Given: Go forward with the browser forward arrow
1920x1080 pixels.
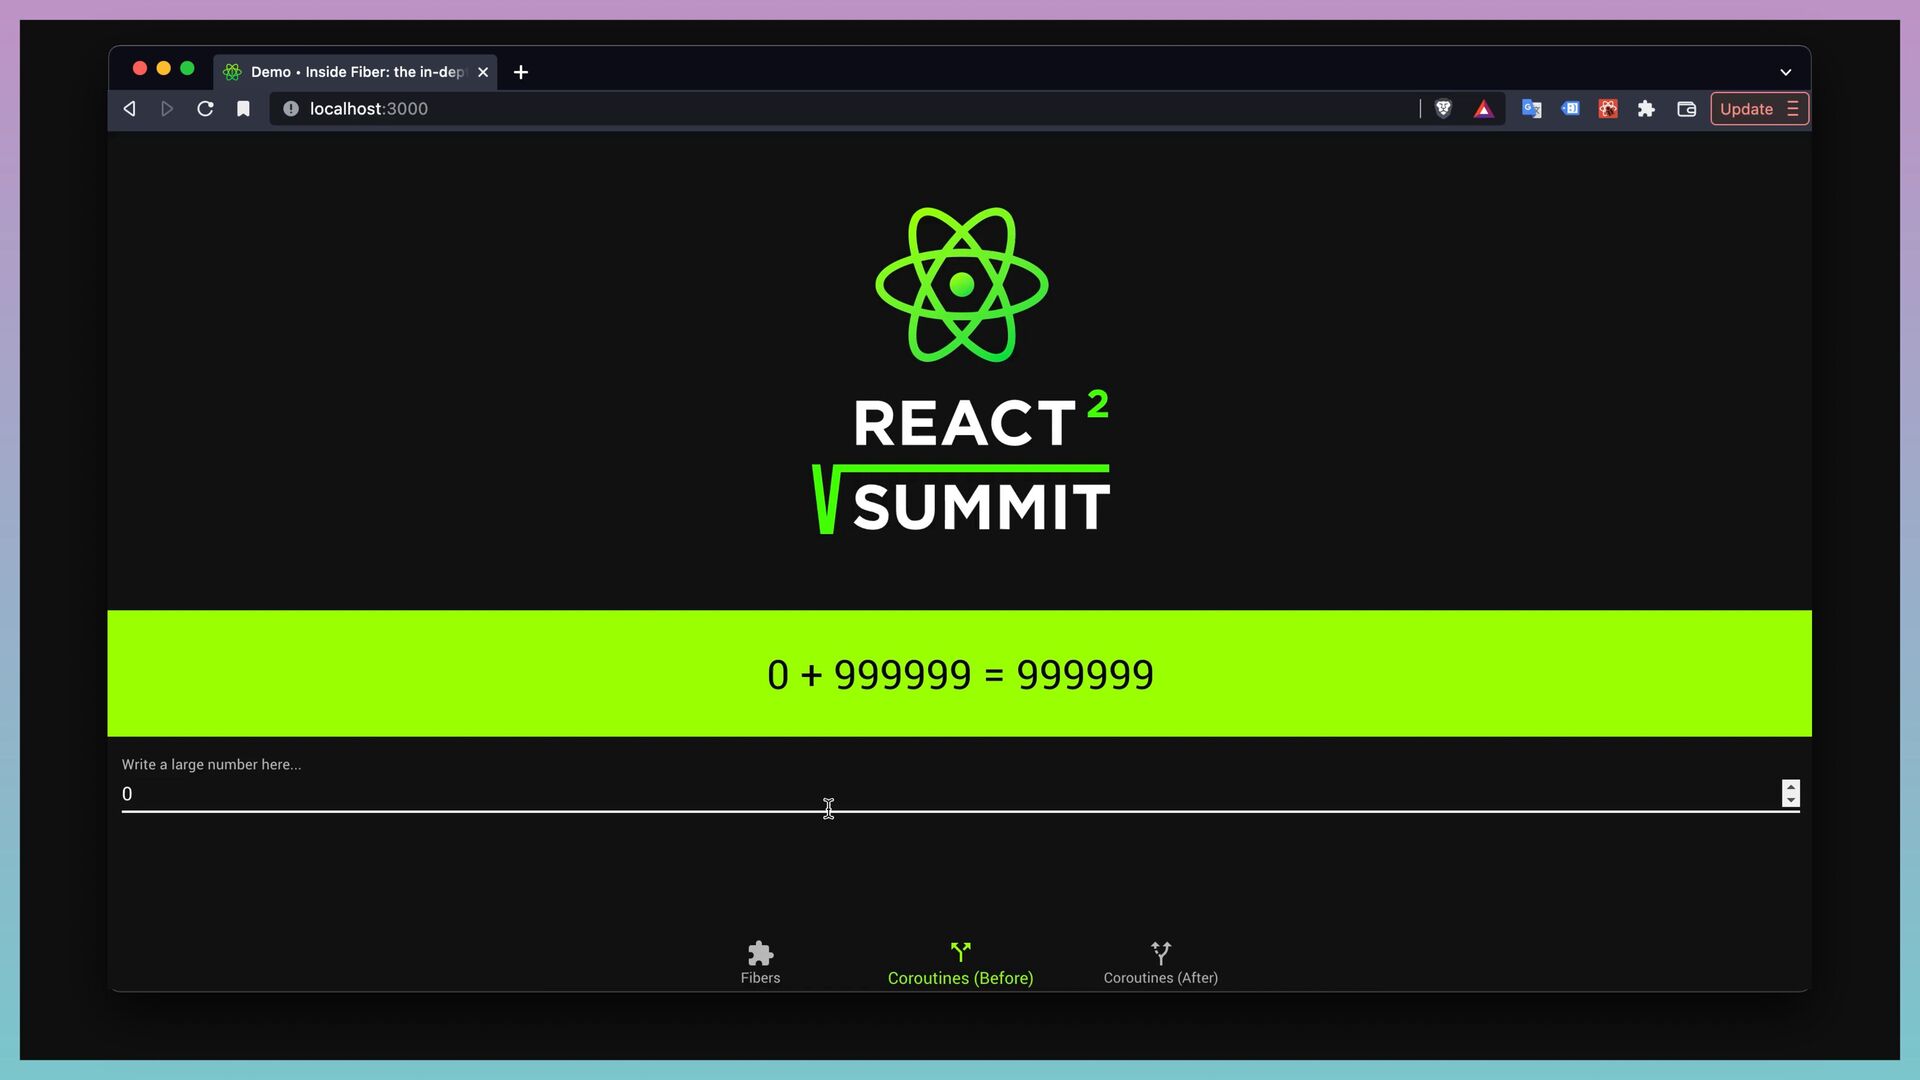Looking at the screenshot, I should click(x=167, y=109).
